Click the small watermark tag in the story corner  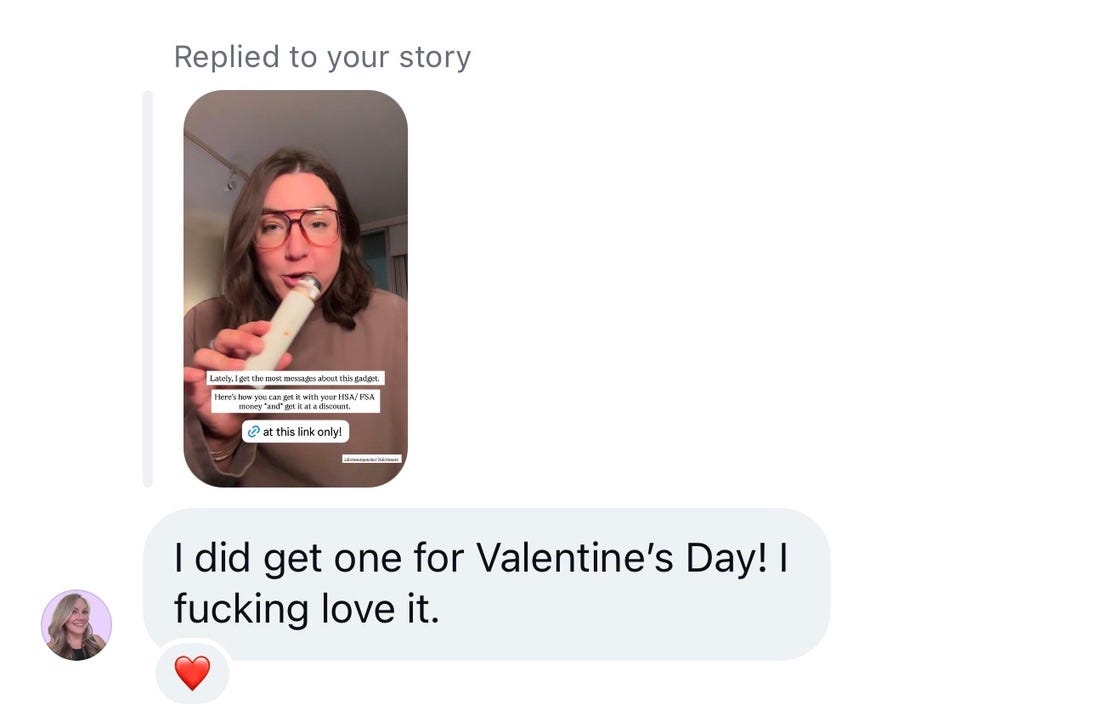pyautogui.click(x=371, y=458)
